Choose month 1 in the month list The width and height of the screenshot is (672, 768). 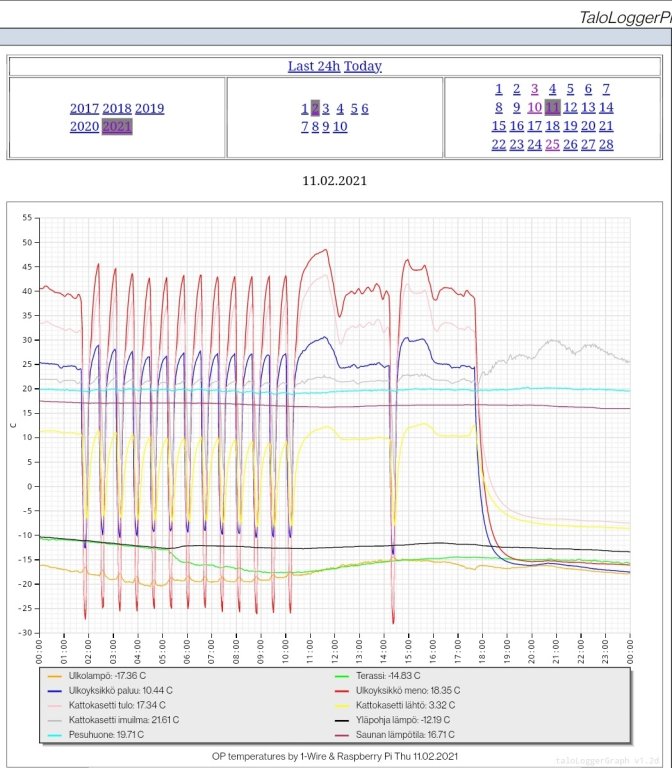pyautogui.click(x=304, y=108)
